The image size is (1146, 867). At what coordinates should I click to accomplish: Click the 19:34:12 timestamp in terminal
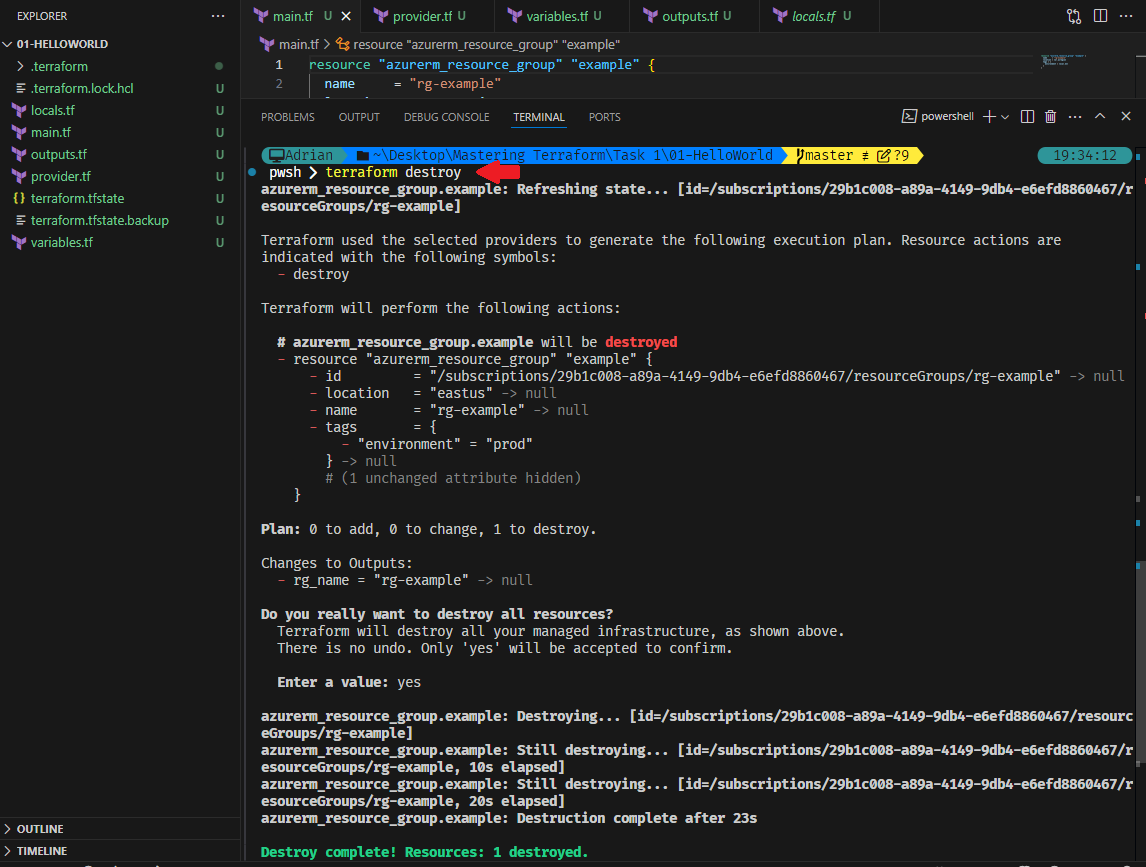[x=1085, y=155]
